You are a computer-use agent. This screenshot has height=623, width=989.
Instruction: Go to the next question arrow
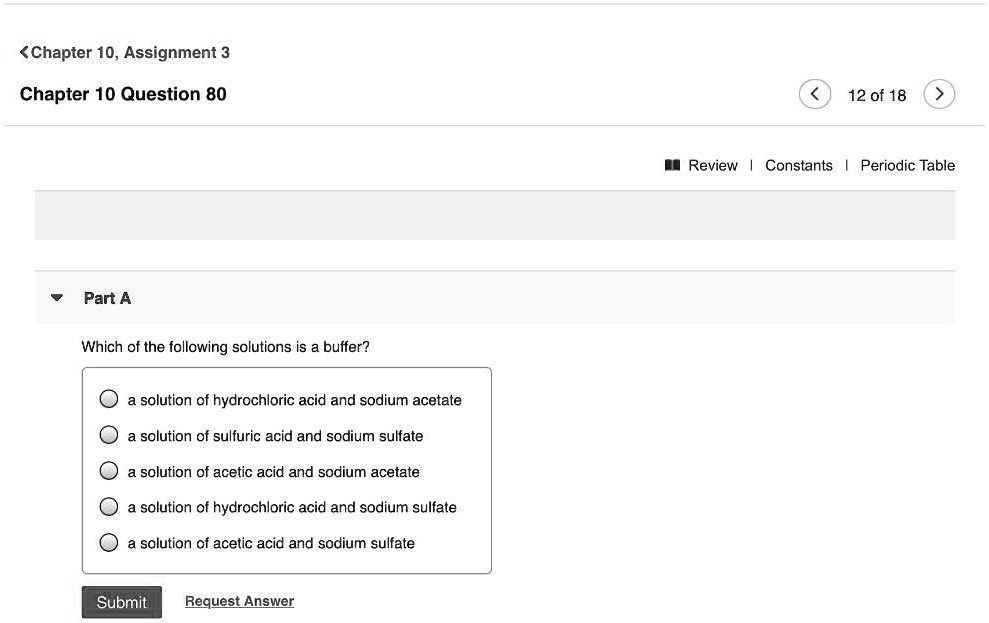coord(939,95)
